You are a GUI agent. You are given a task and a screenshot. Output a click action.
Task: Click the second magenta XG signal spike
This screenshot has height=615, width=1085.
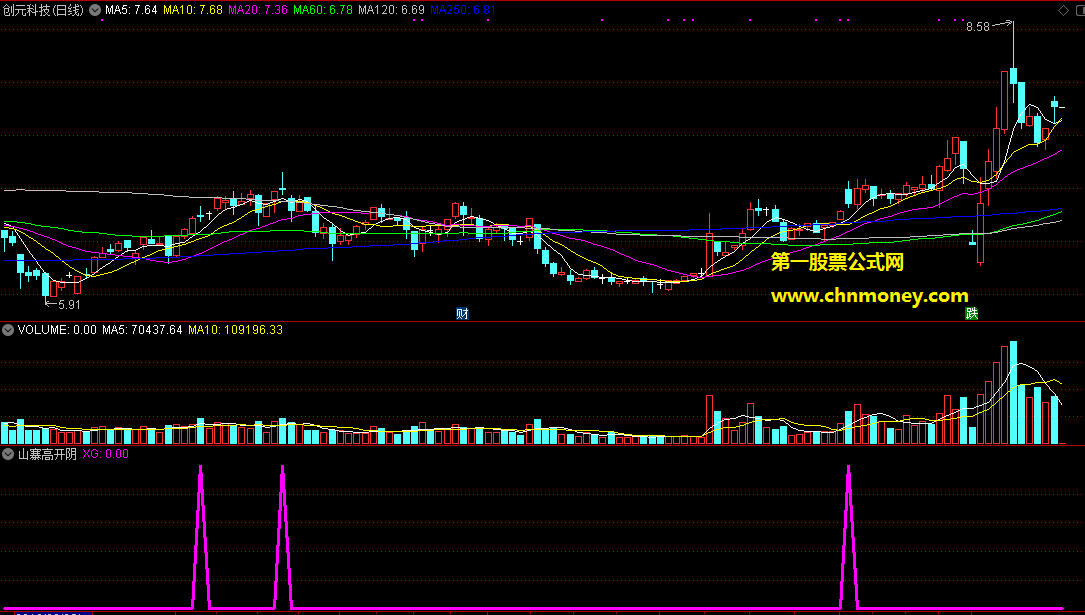point(282,538)
